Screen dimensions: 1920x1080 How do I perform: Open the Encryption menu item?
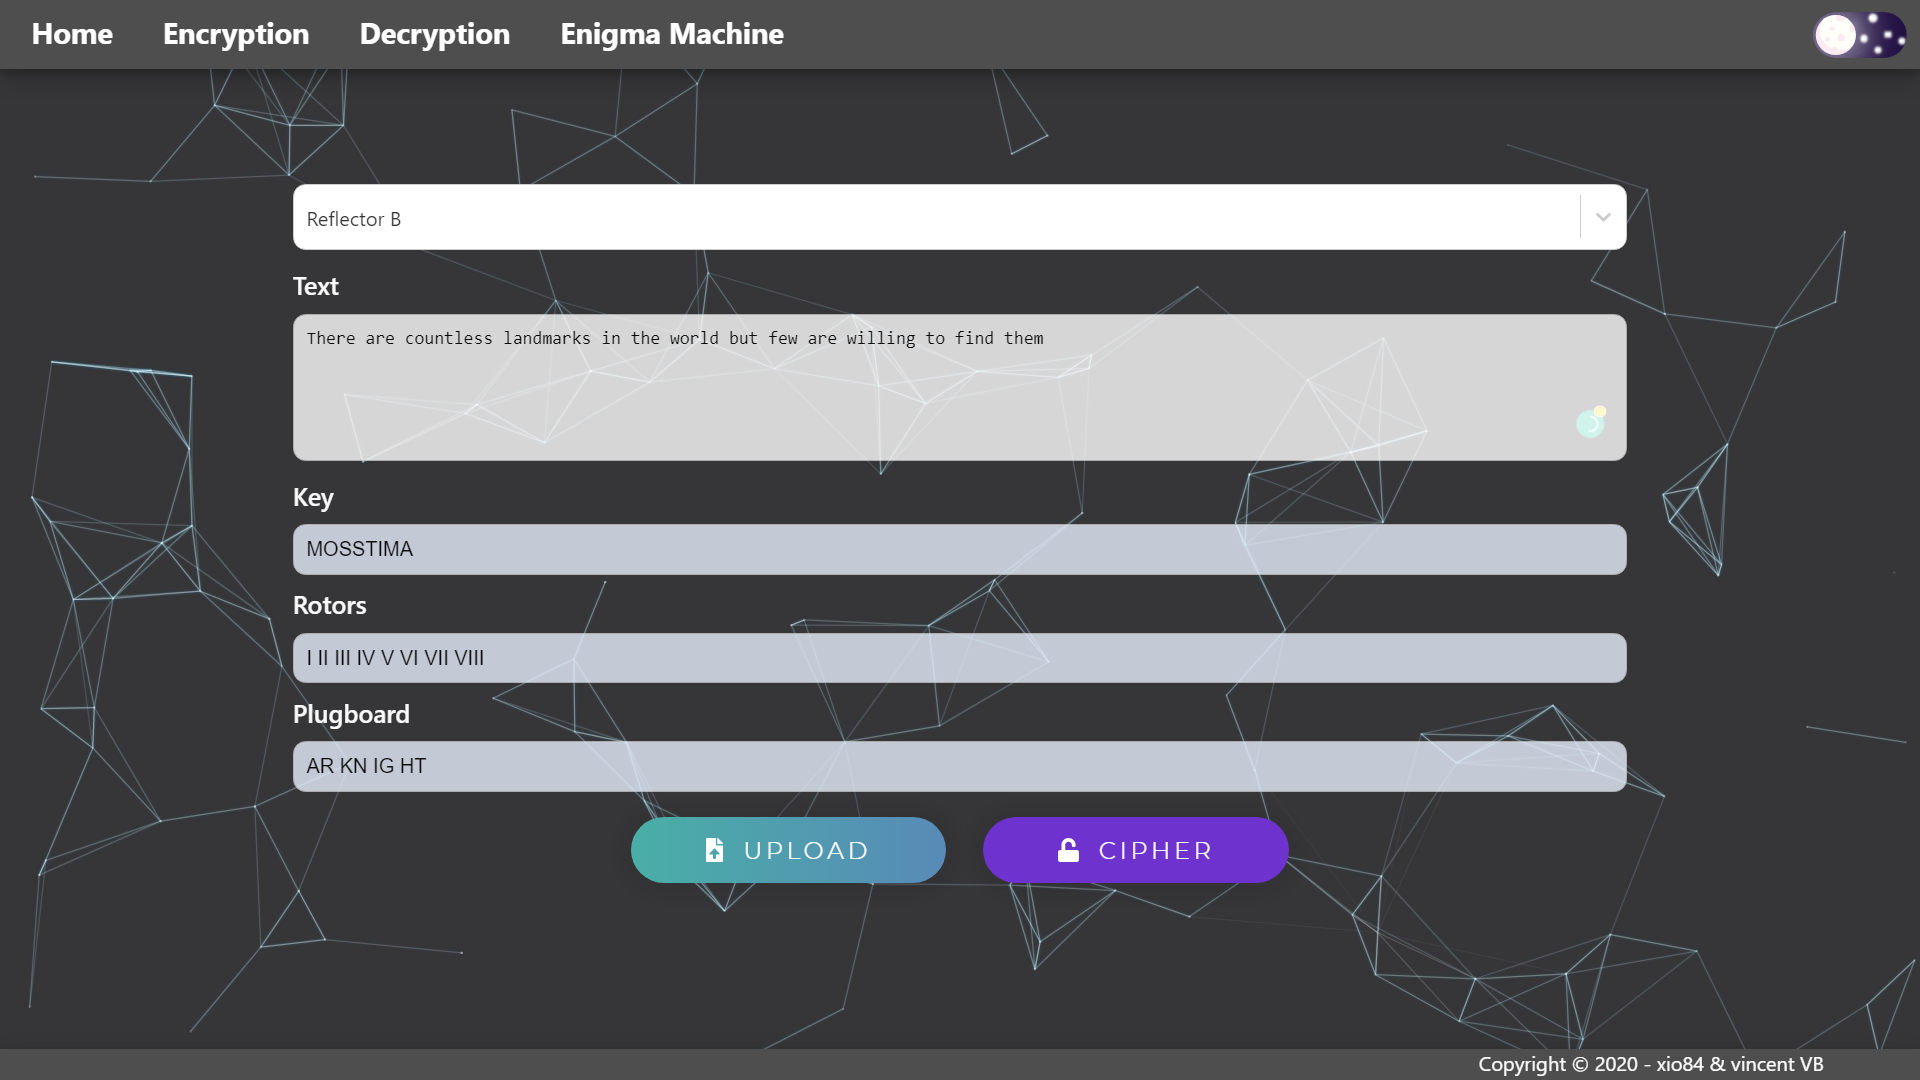pyautogui.click(x=236, y=34)
